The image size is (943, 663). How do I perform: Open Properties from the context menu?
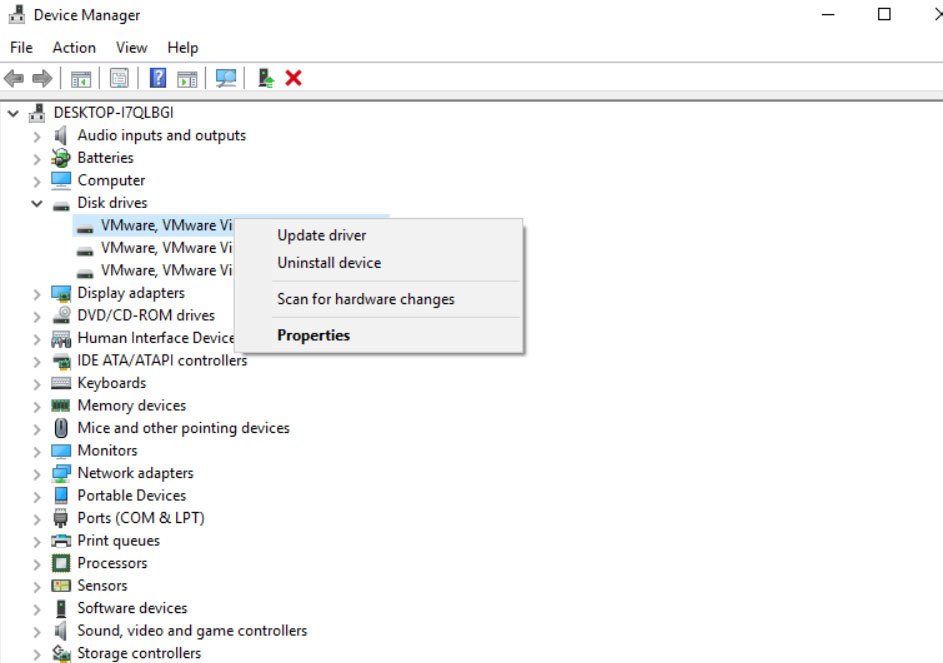(379, 335)
